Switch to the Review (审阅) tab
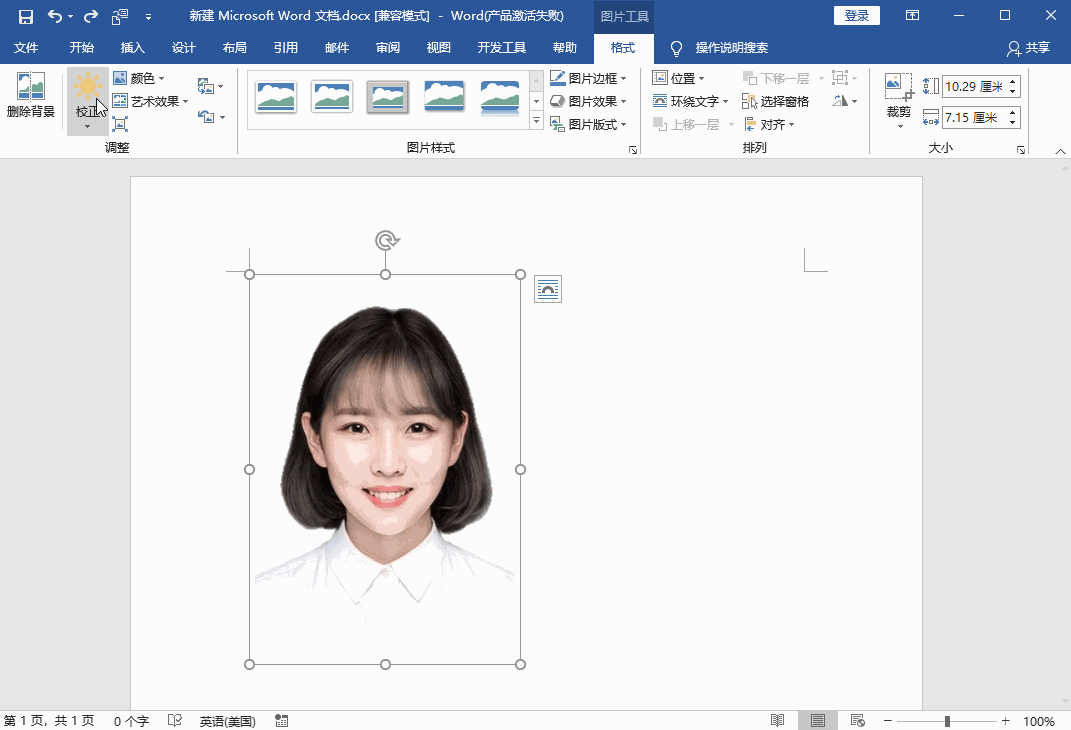 coord(388,48)
